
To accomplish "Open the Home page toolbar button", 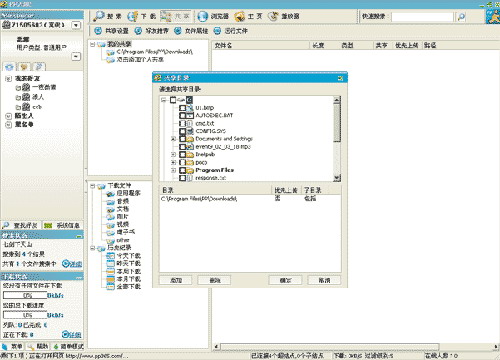I will pos(248,16).
